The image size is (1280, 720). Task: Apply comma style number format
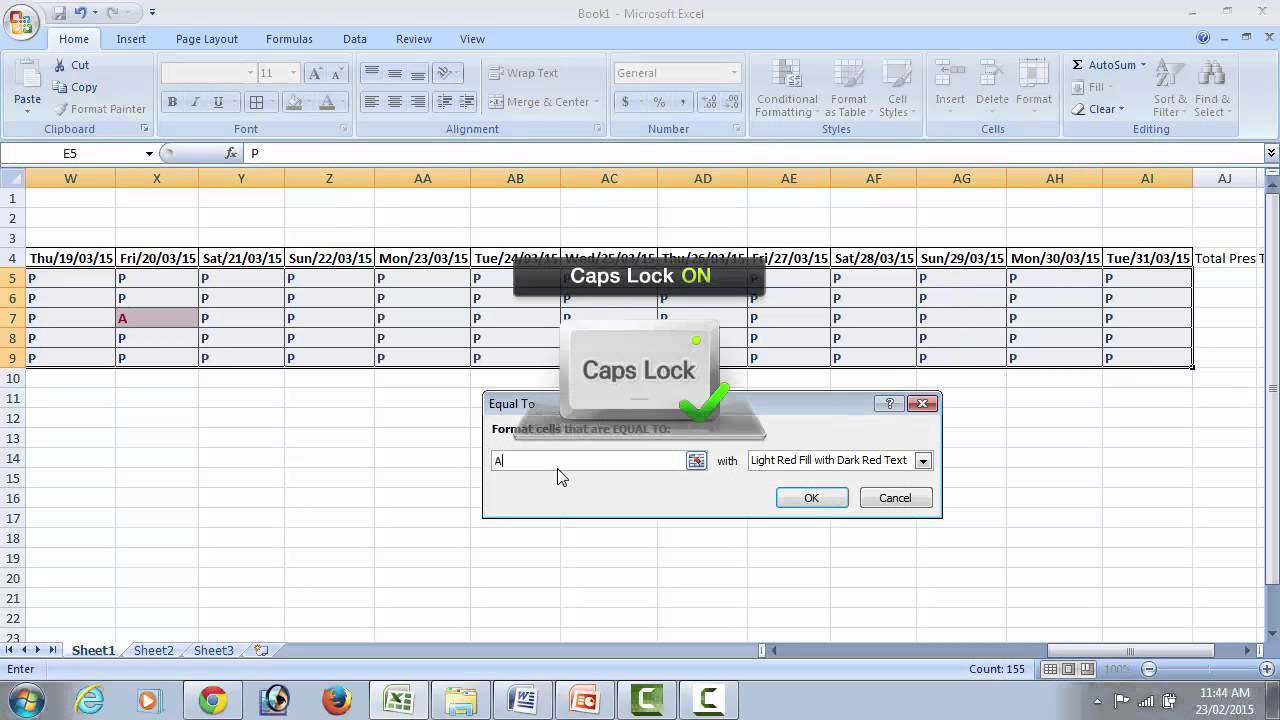tap(683, 102)
